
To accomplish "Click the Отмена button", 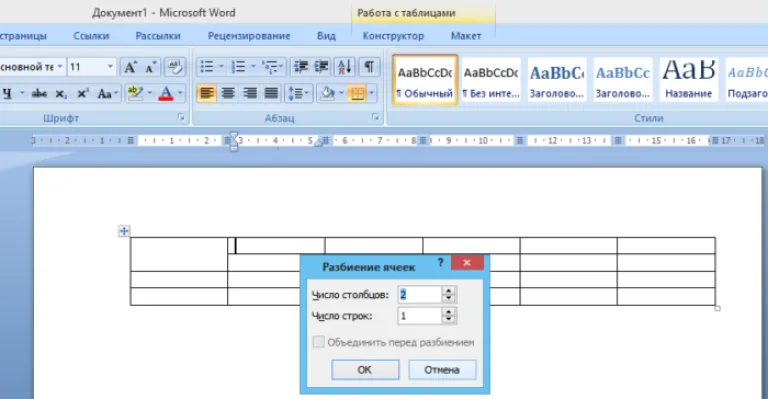I will coord(442,370).
